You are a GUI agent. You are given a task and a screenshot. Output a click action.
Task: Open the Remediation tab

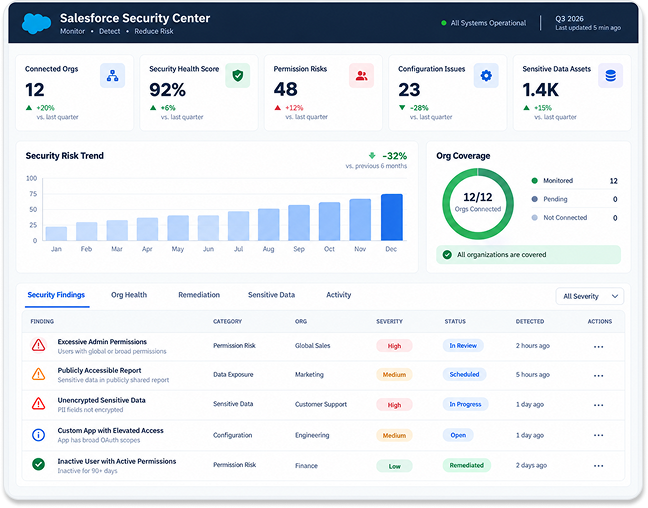(x=199, y=295)
